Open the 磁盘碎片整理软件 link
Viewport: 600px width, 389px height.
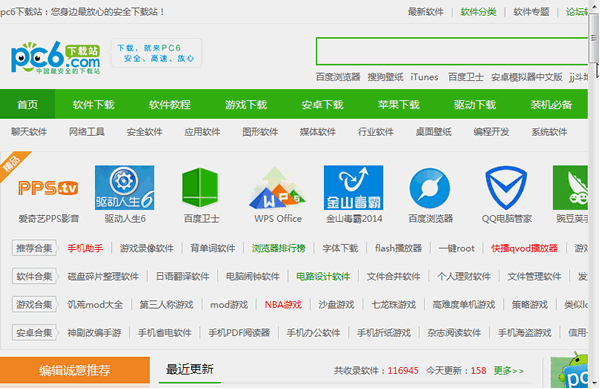pos(103,277)
